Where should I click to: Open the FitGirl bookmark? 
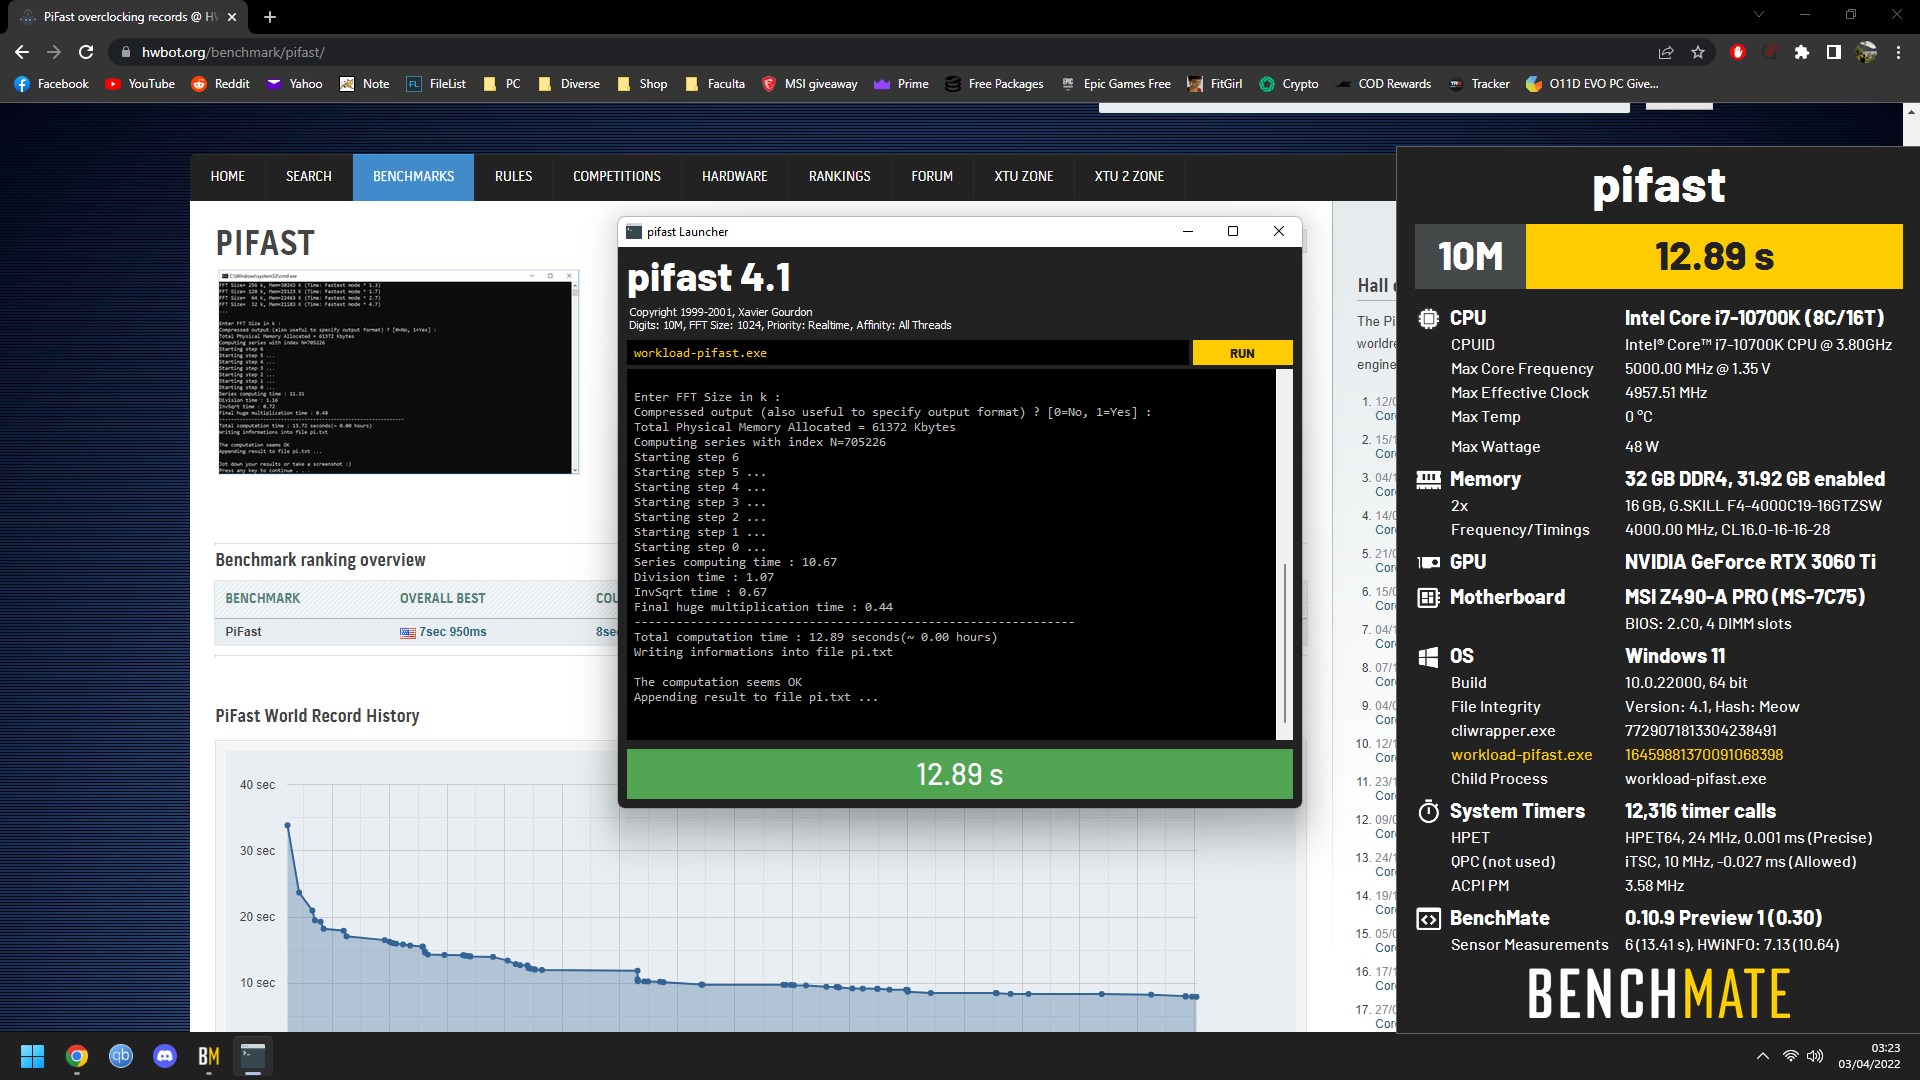pyautogui.click(x=1215, y=84)
